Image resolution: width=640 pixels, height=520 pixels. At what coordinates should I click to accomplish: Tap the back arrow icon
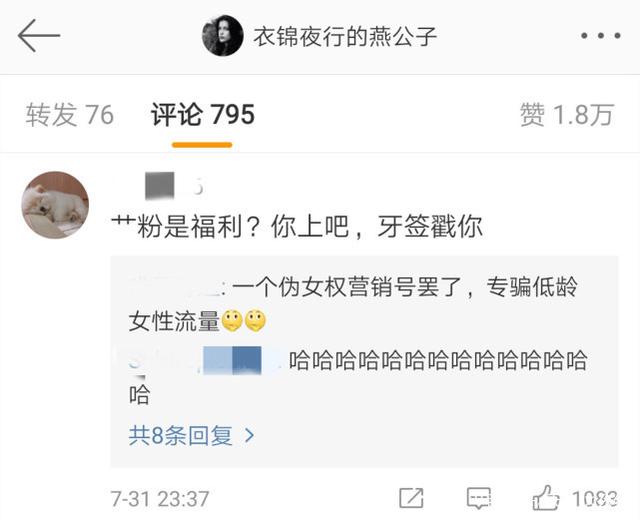point(39,36)
